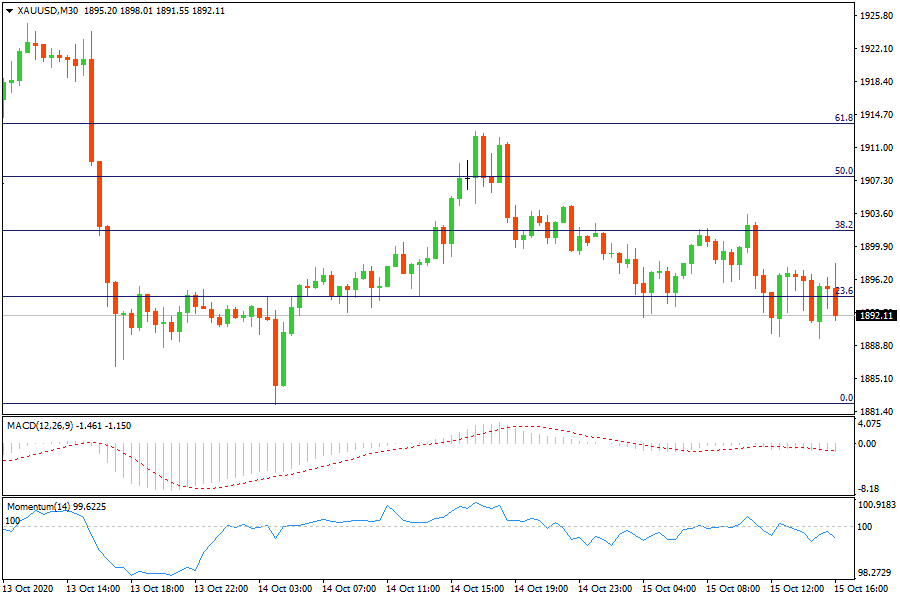
Task: Click the current price tag 1892.11
Action: [876, 316]
